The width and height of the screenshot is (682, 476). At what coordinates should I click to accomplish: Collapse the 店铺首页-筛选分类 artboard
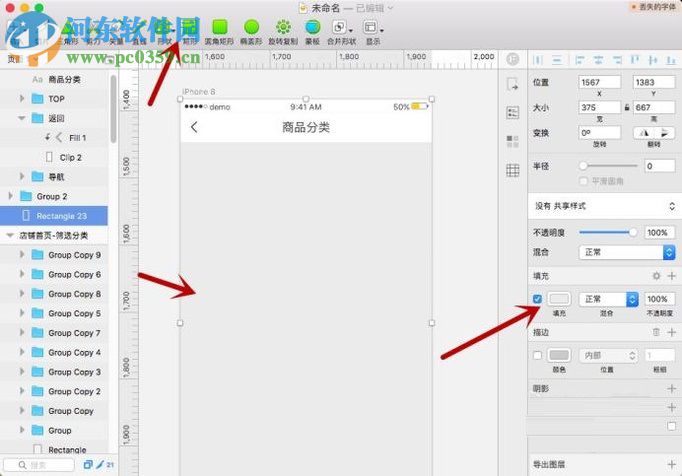[10, 235]
